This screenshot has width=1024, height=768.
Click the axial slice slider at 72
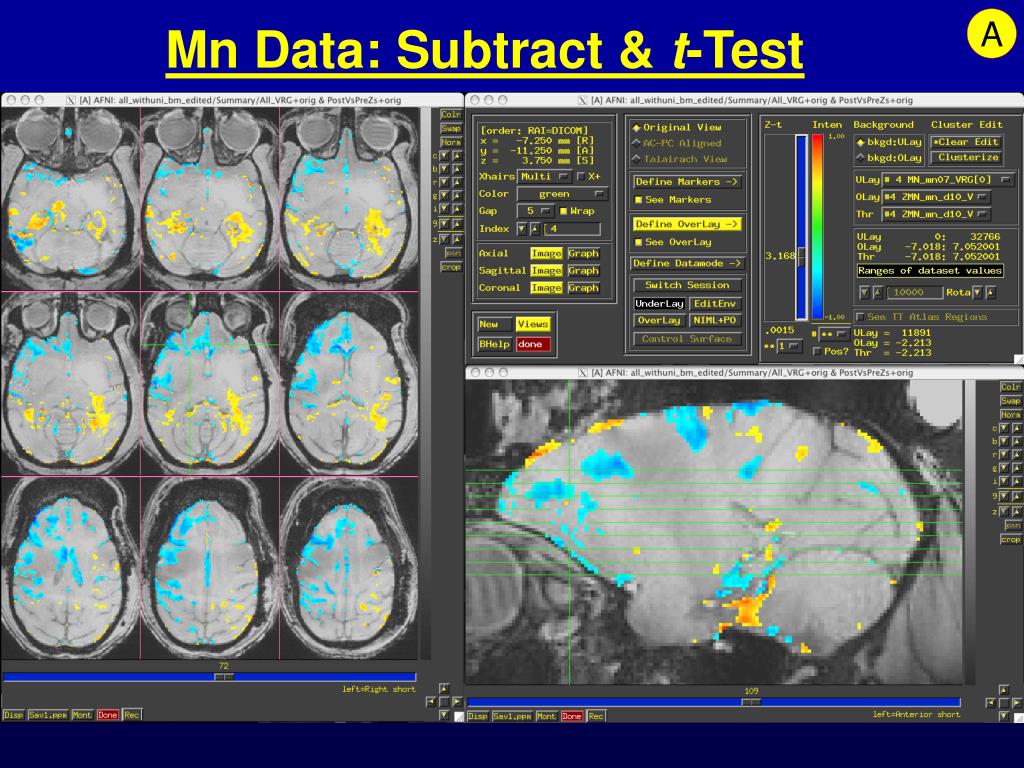[x=224, y=677]
